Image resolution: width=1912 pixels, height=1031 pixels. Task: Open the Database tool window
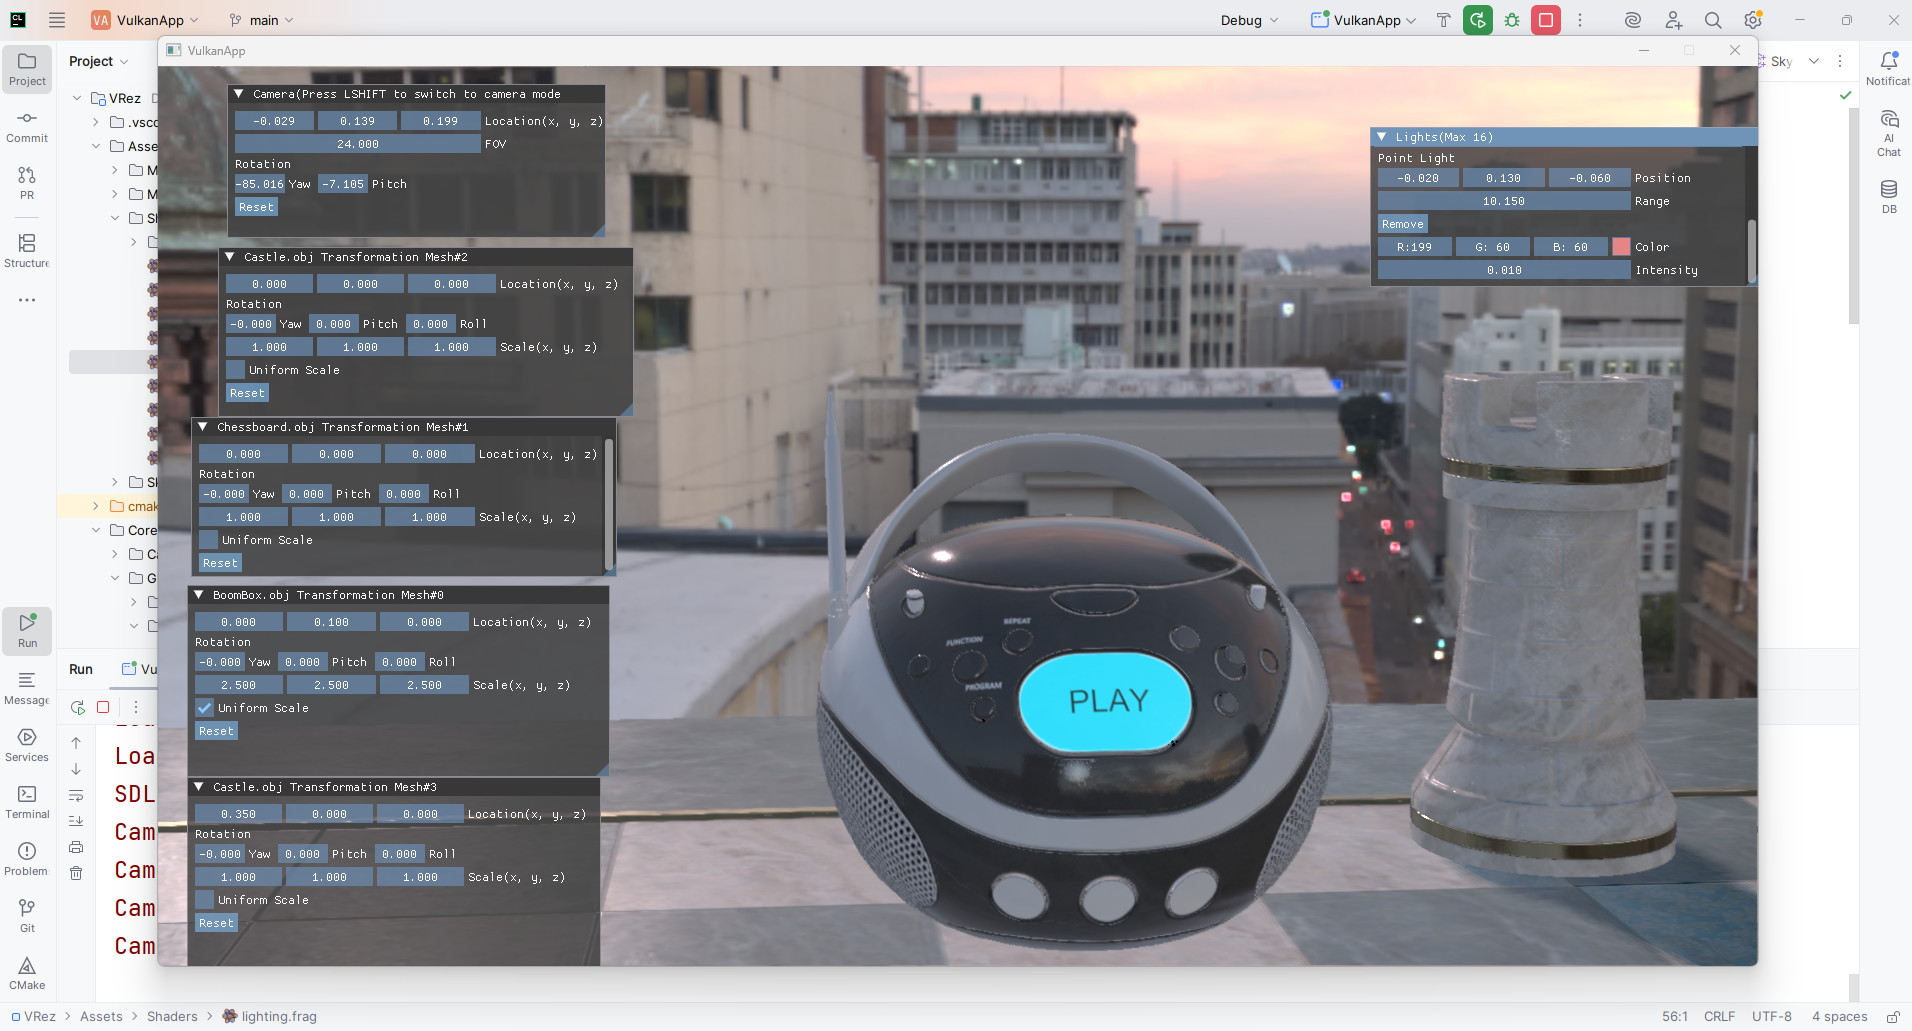[1888, 196]
